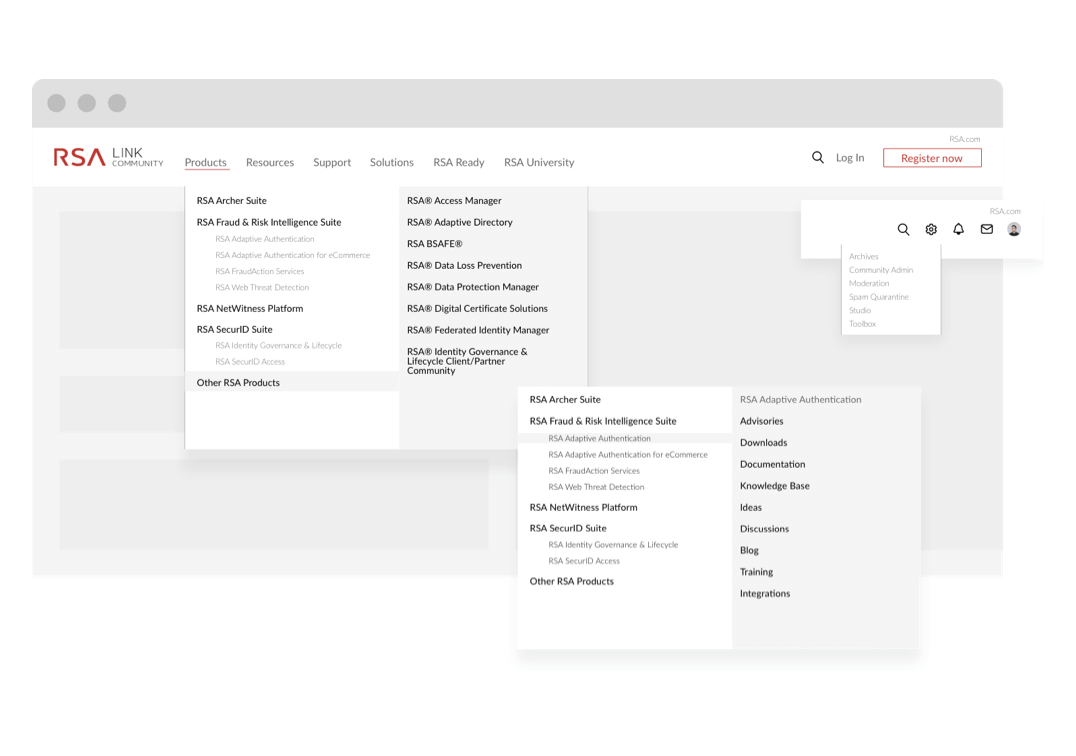
Task: Go to Downloads in the submenu
Action: [x=763, y=443]
